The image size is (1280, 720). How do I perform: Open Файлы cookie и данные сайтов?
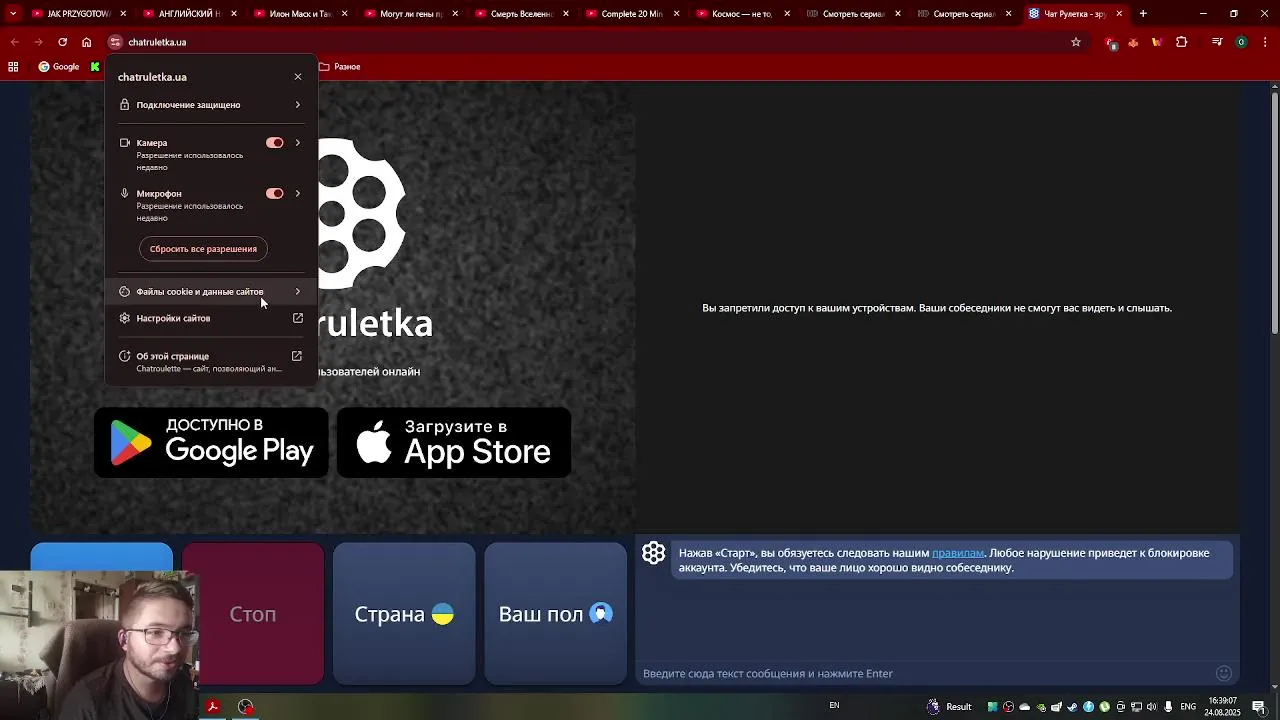[x=211, y=292]
